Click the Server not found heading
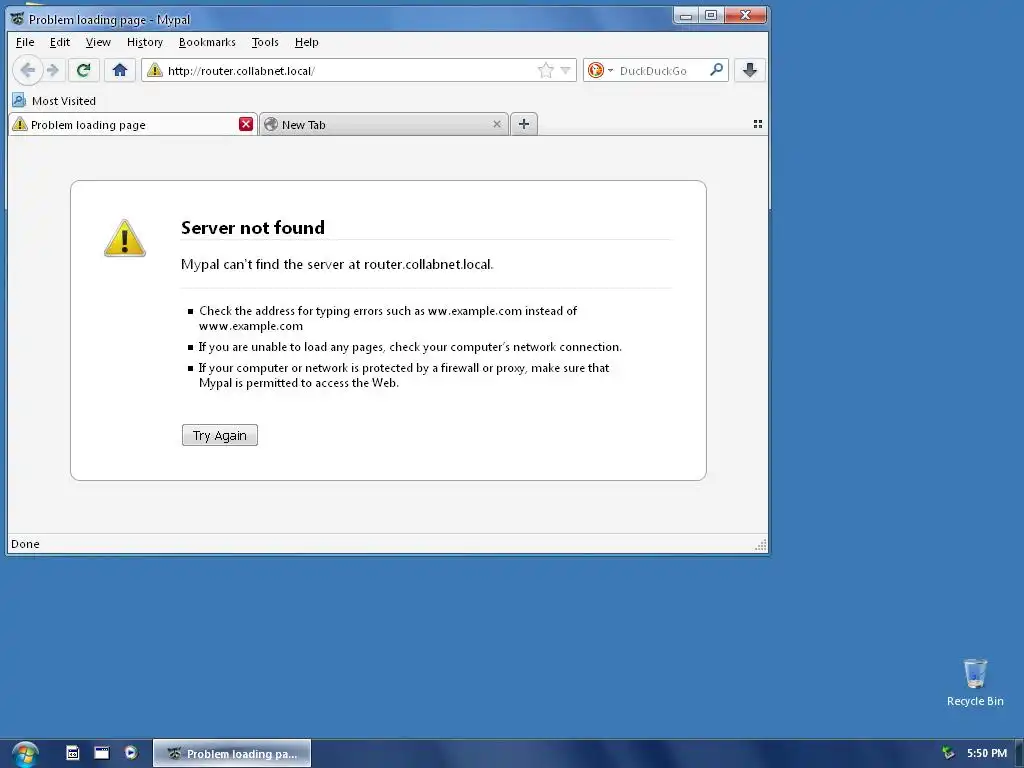 click(x=253, y=227)
